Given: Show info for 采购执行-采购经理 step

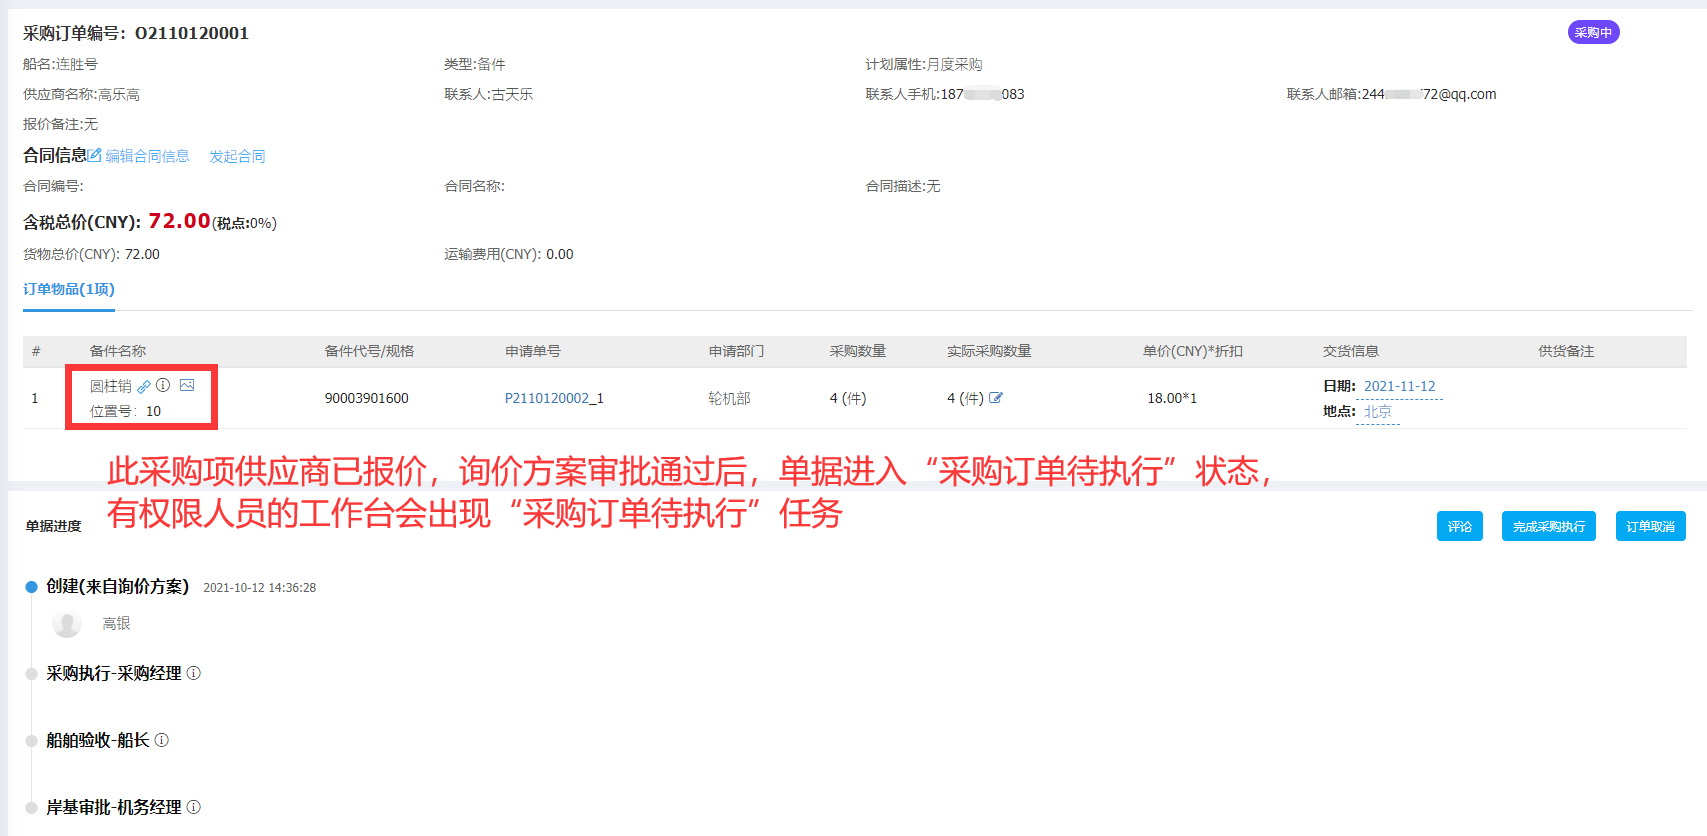Looking at the screenshot, I should click(x=194, y=673).
